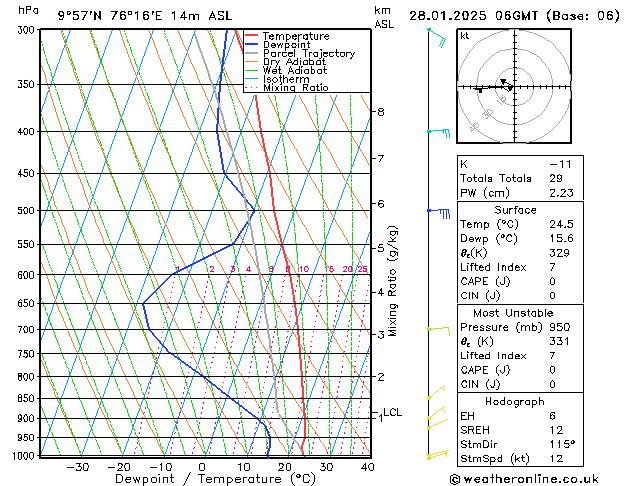The width and height of the screenshot is (629, 486).
Task: Select the Mixing Ratio legend entry
Action: tap(287, 88)
